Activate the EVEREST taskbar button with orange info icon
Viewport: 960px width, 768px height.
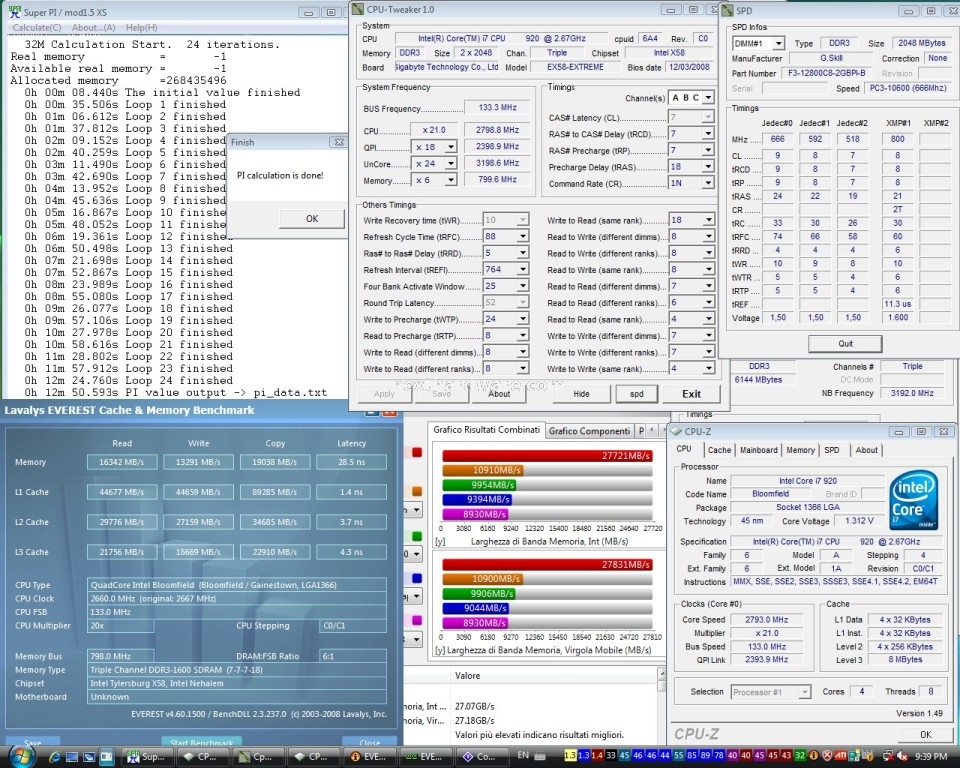point(371,757)
